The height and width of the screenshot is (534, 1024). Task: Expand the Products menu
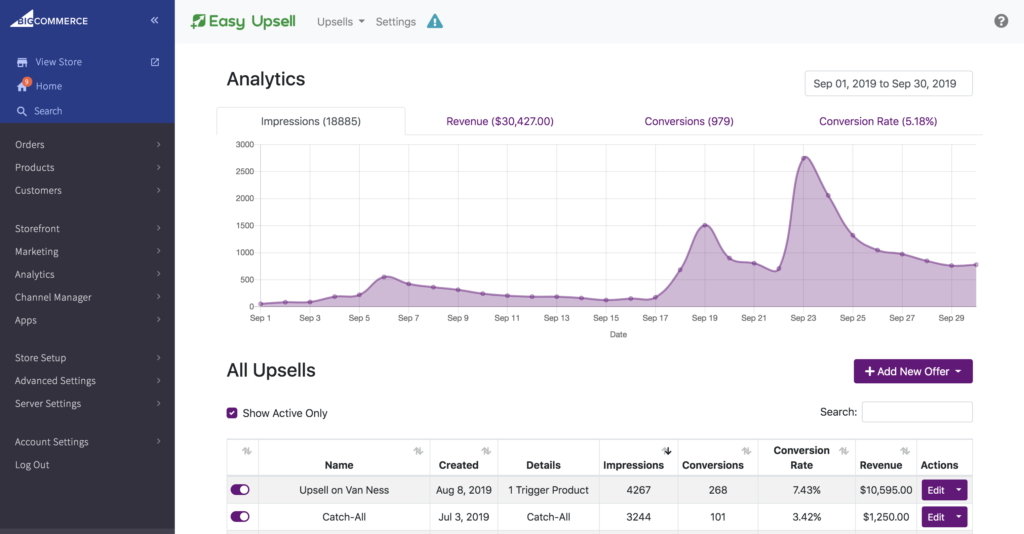point(88,167)
